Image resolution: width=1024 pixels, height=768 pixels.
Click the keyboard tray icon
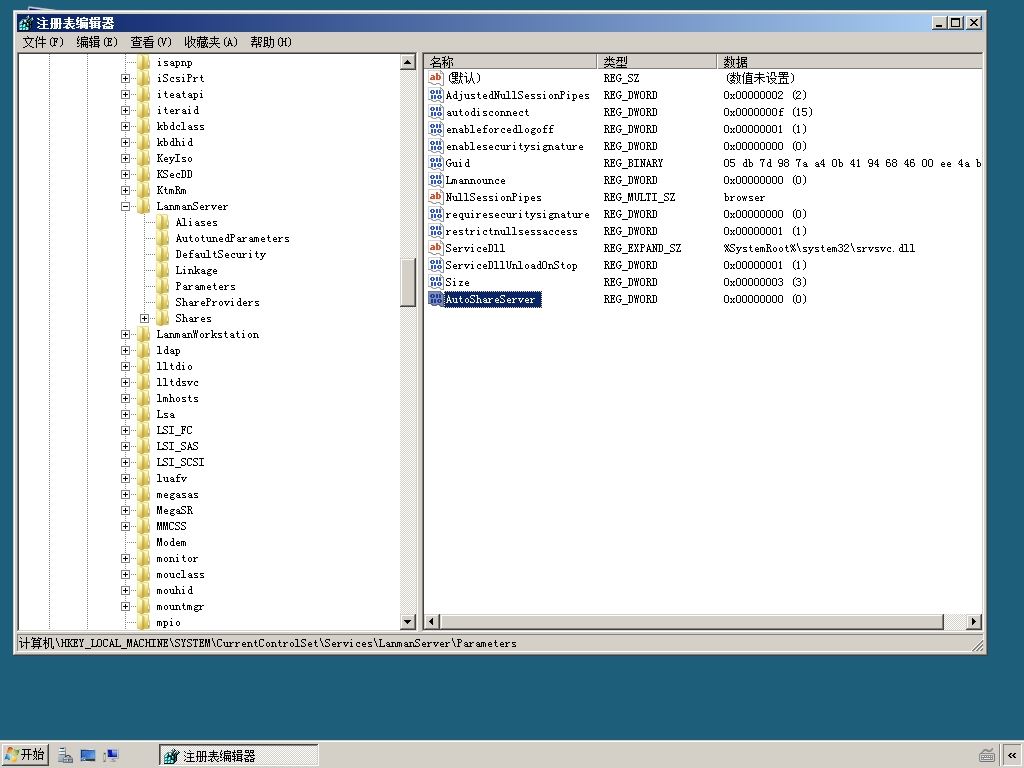[x=987, y=756]
